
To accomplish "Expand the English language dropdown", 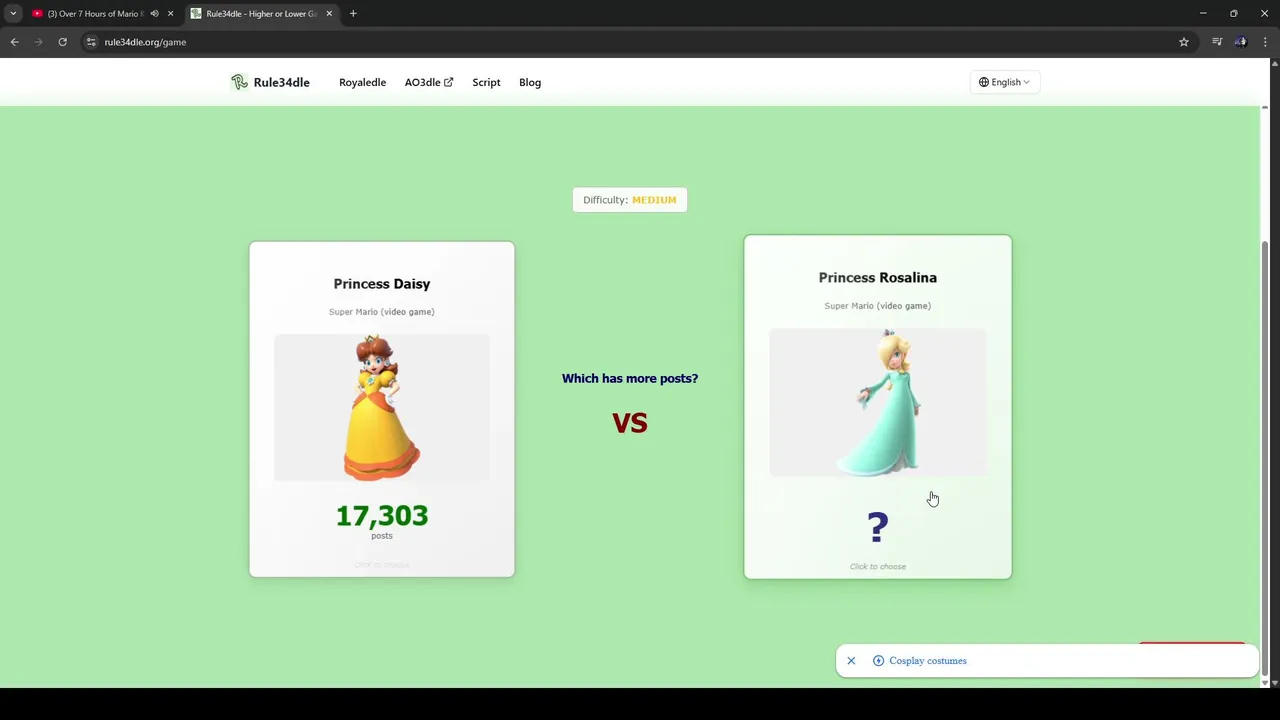I will pos(1004,82).
